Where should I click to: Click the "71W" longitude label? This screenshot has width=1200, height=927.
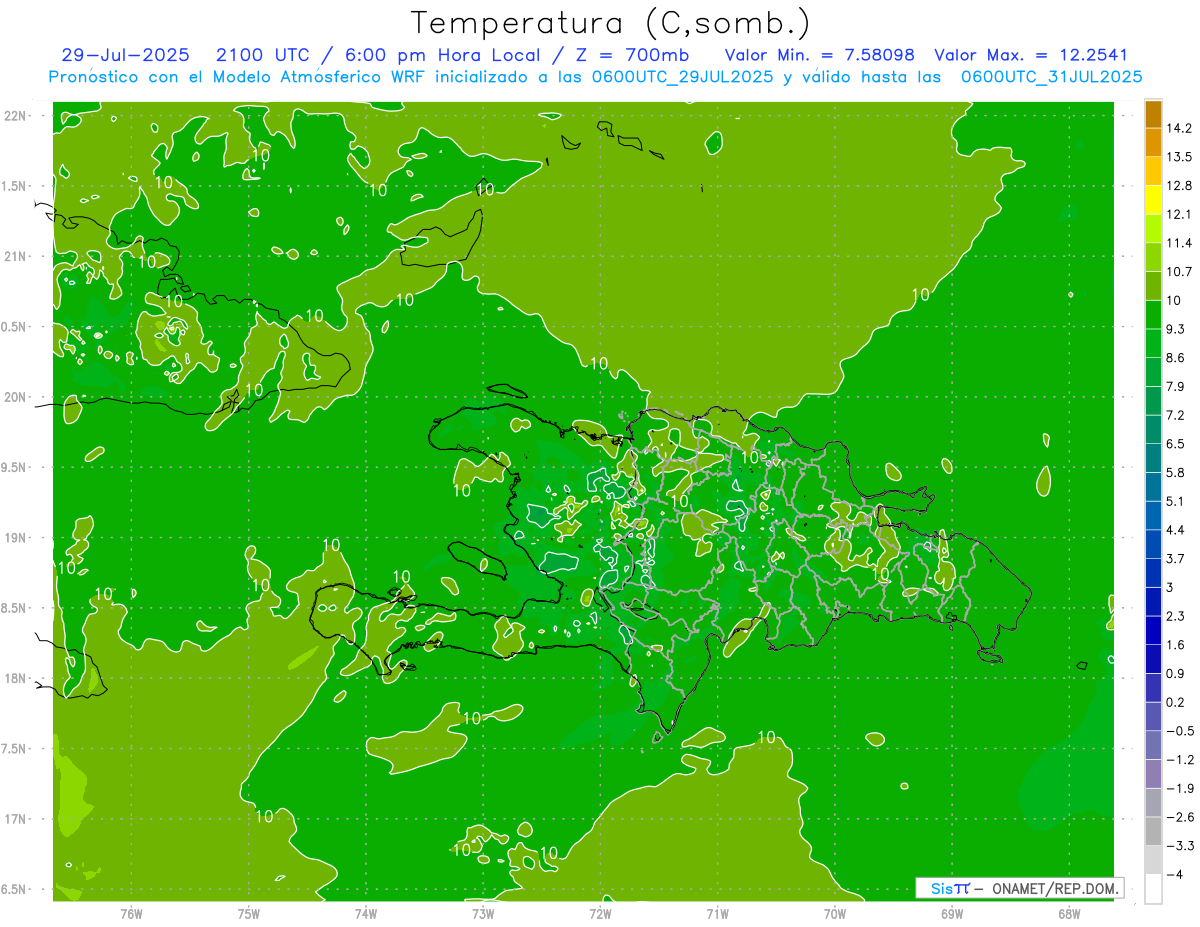(717, 913)
